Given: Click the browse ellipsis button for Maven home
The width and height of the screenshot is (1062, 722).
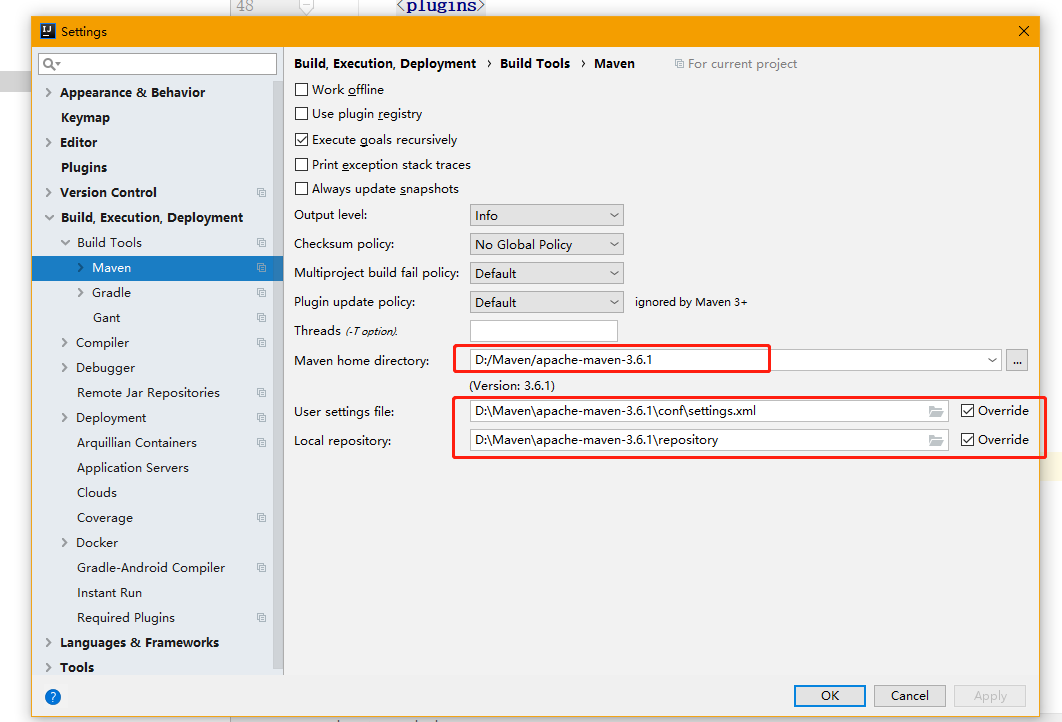Looking at the screenshot, I should tap(1017, 360).
